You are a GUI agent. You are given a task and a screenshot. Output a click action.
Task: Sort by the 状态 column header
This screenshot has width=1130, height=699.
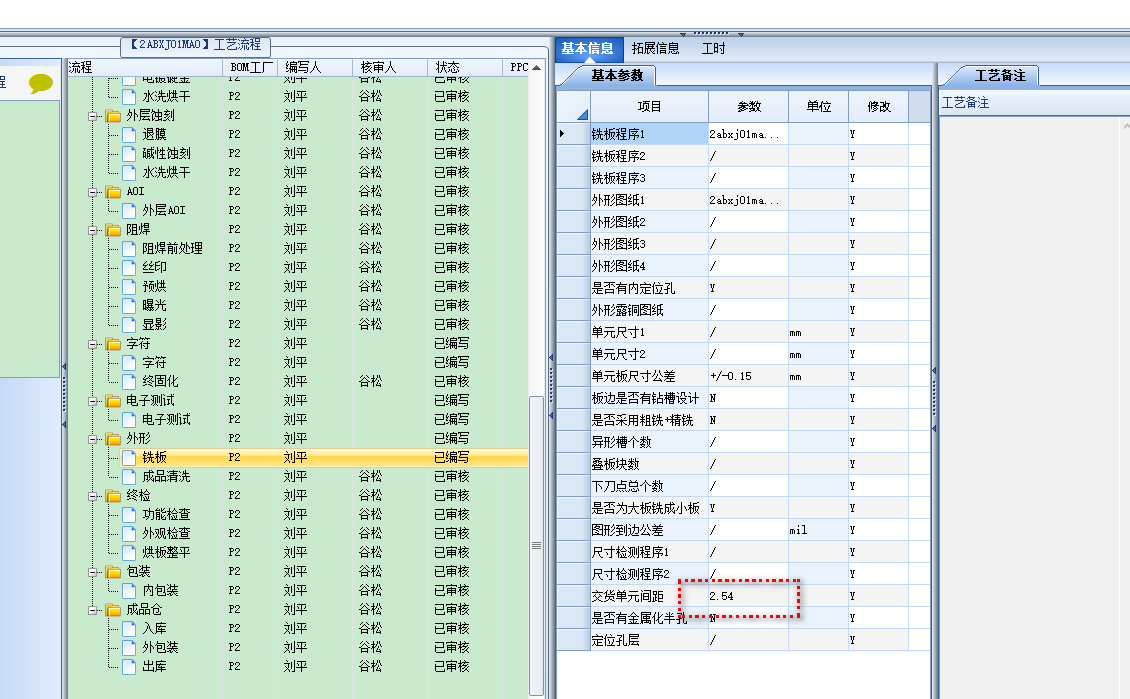point(465,67)
